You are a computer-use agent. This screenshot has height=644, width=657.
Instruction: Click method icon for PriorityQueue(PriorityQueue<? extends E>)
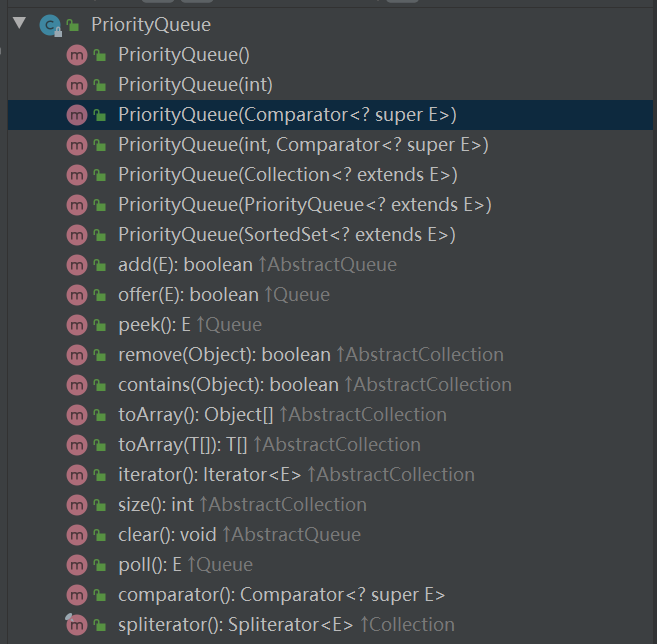pyautogui.click(x=76, y=205)
